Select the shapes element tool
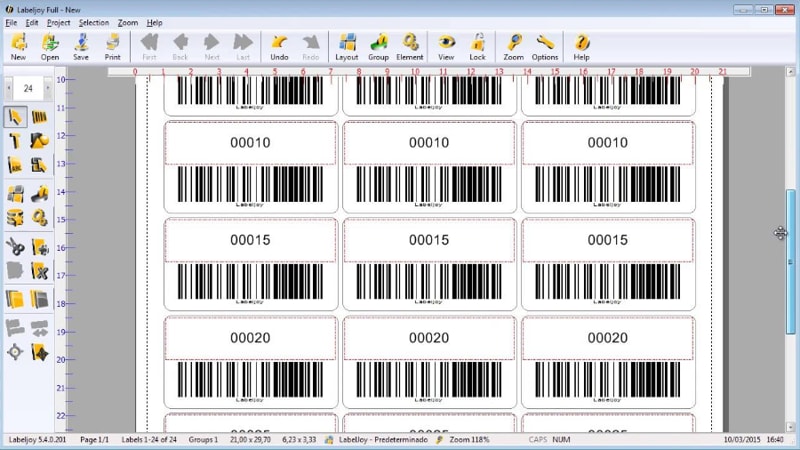This screenshot has width=800, height=450. click(39, 140)
